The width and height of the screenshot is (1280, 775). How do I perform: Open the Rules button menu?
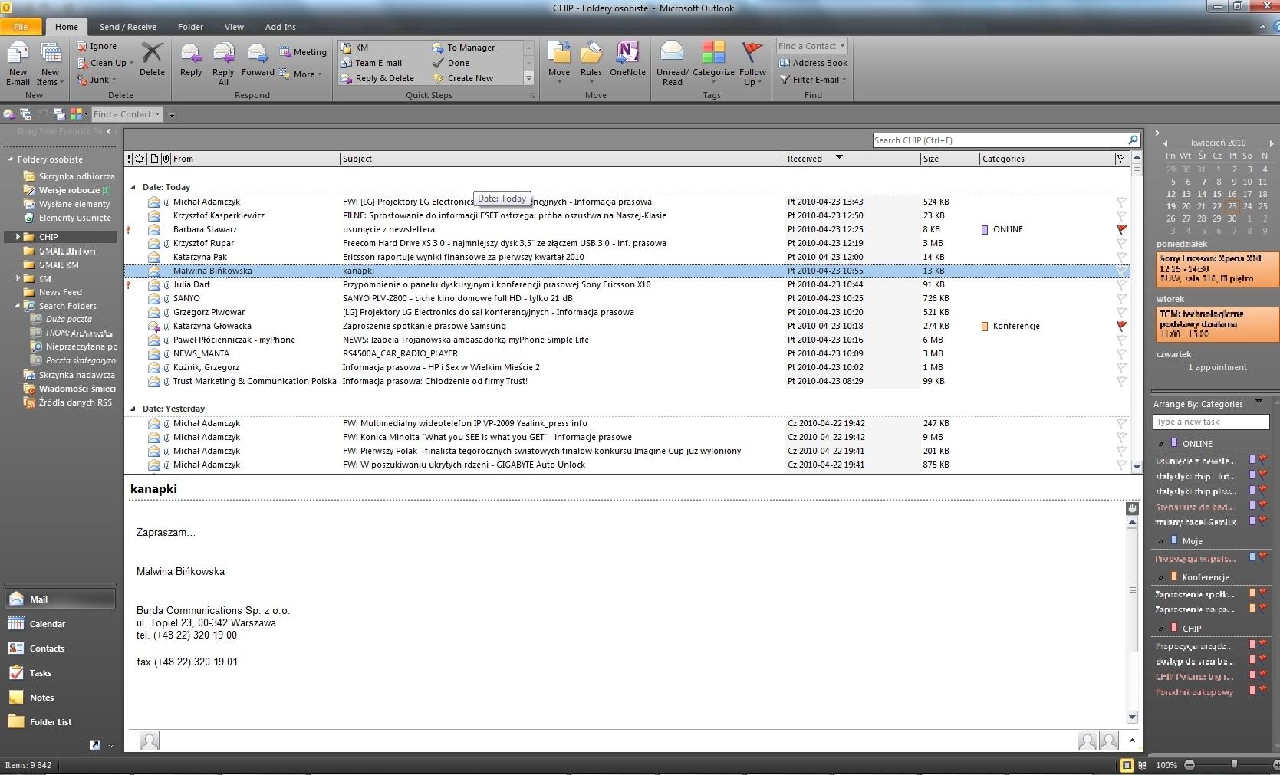point(591,62)
